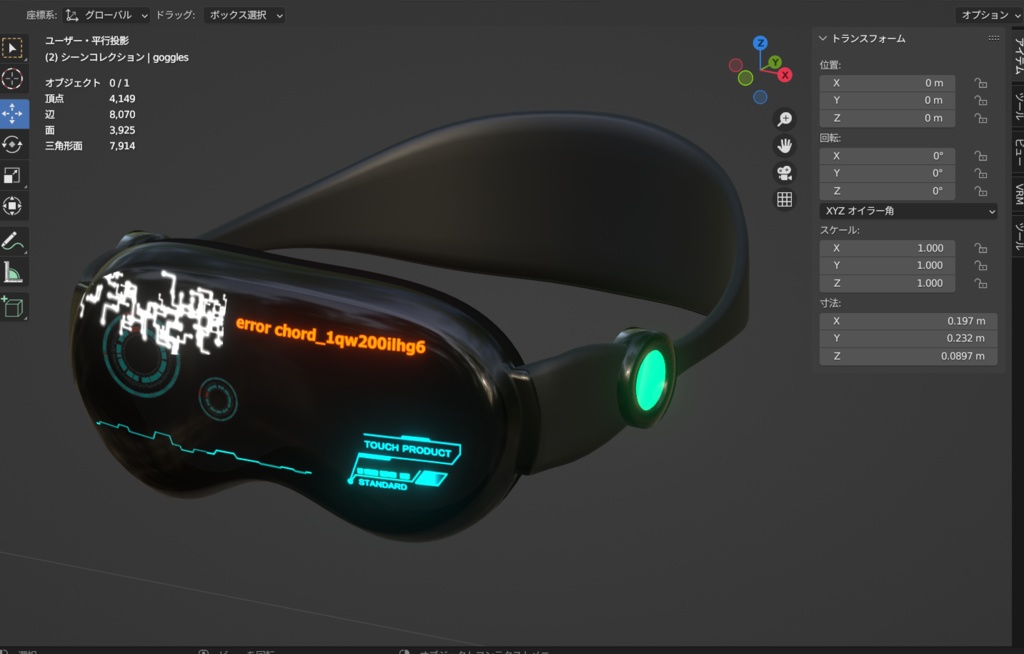The height and width of the screenshot is (654, 1024).
Task: Select the Move tool in the toolbar
Action: [12, 113]
